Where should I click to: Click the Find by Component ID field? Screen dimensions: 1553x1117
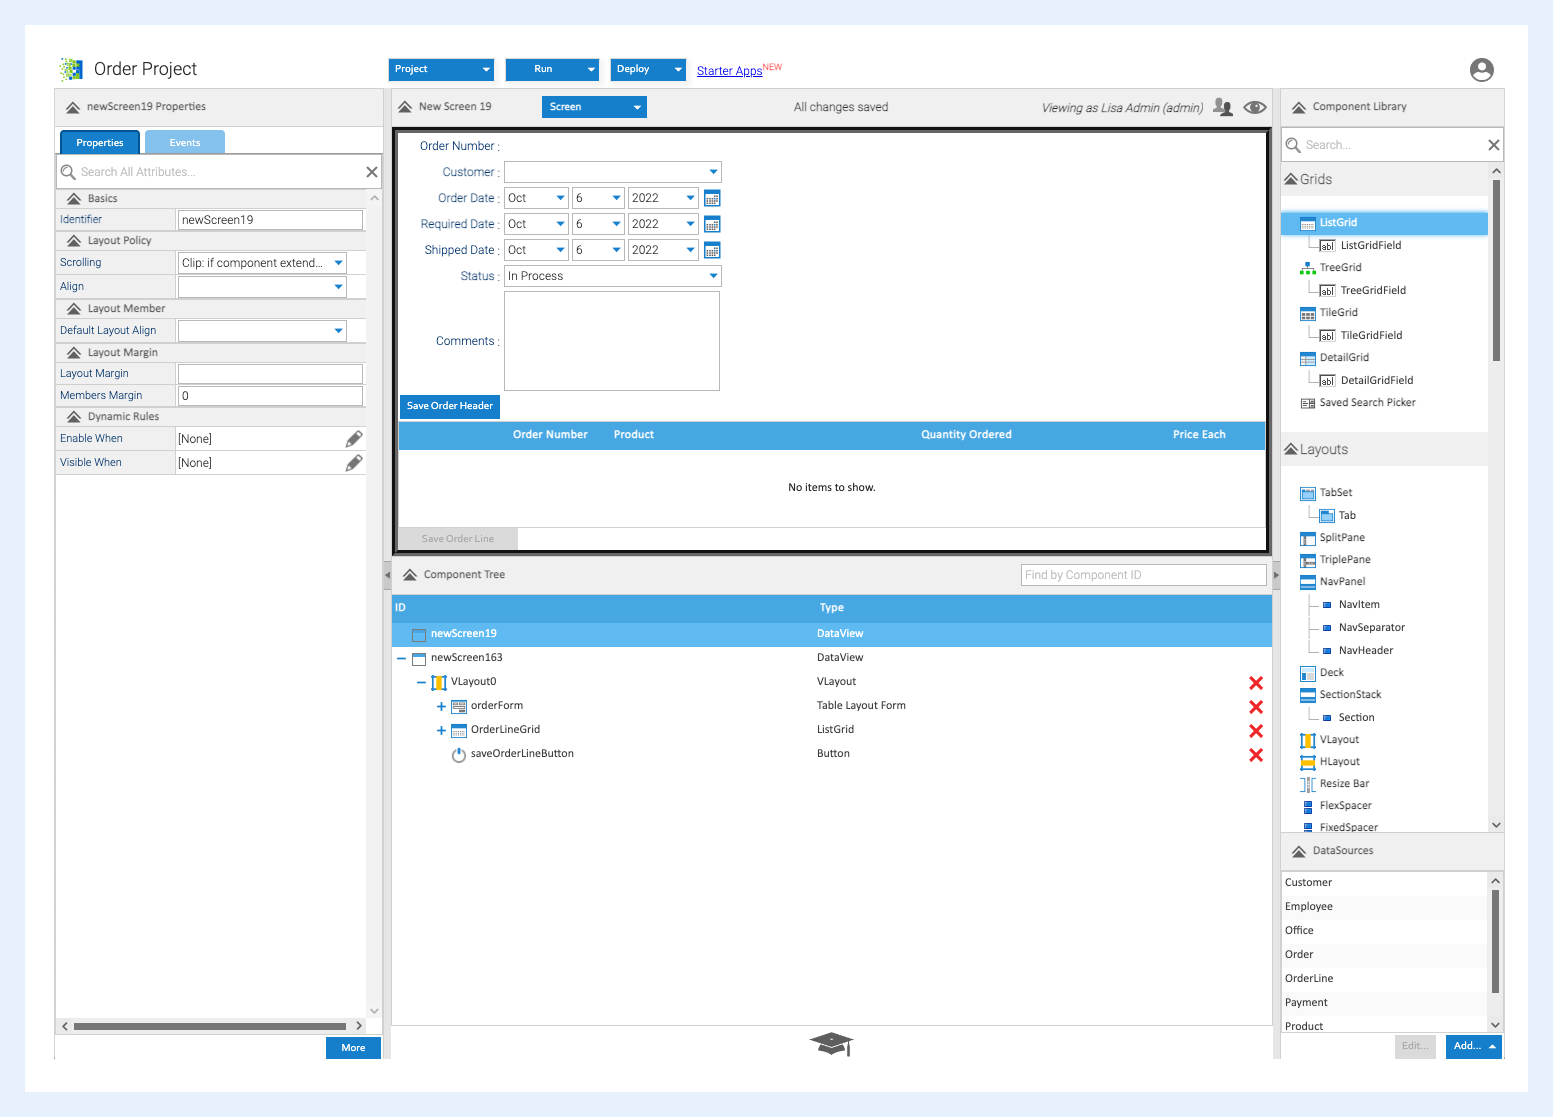1143,574
